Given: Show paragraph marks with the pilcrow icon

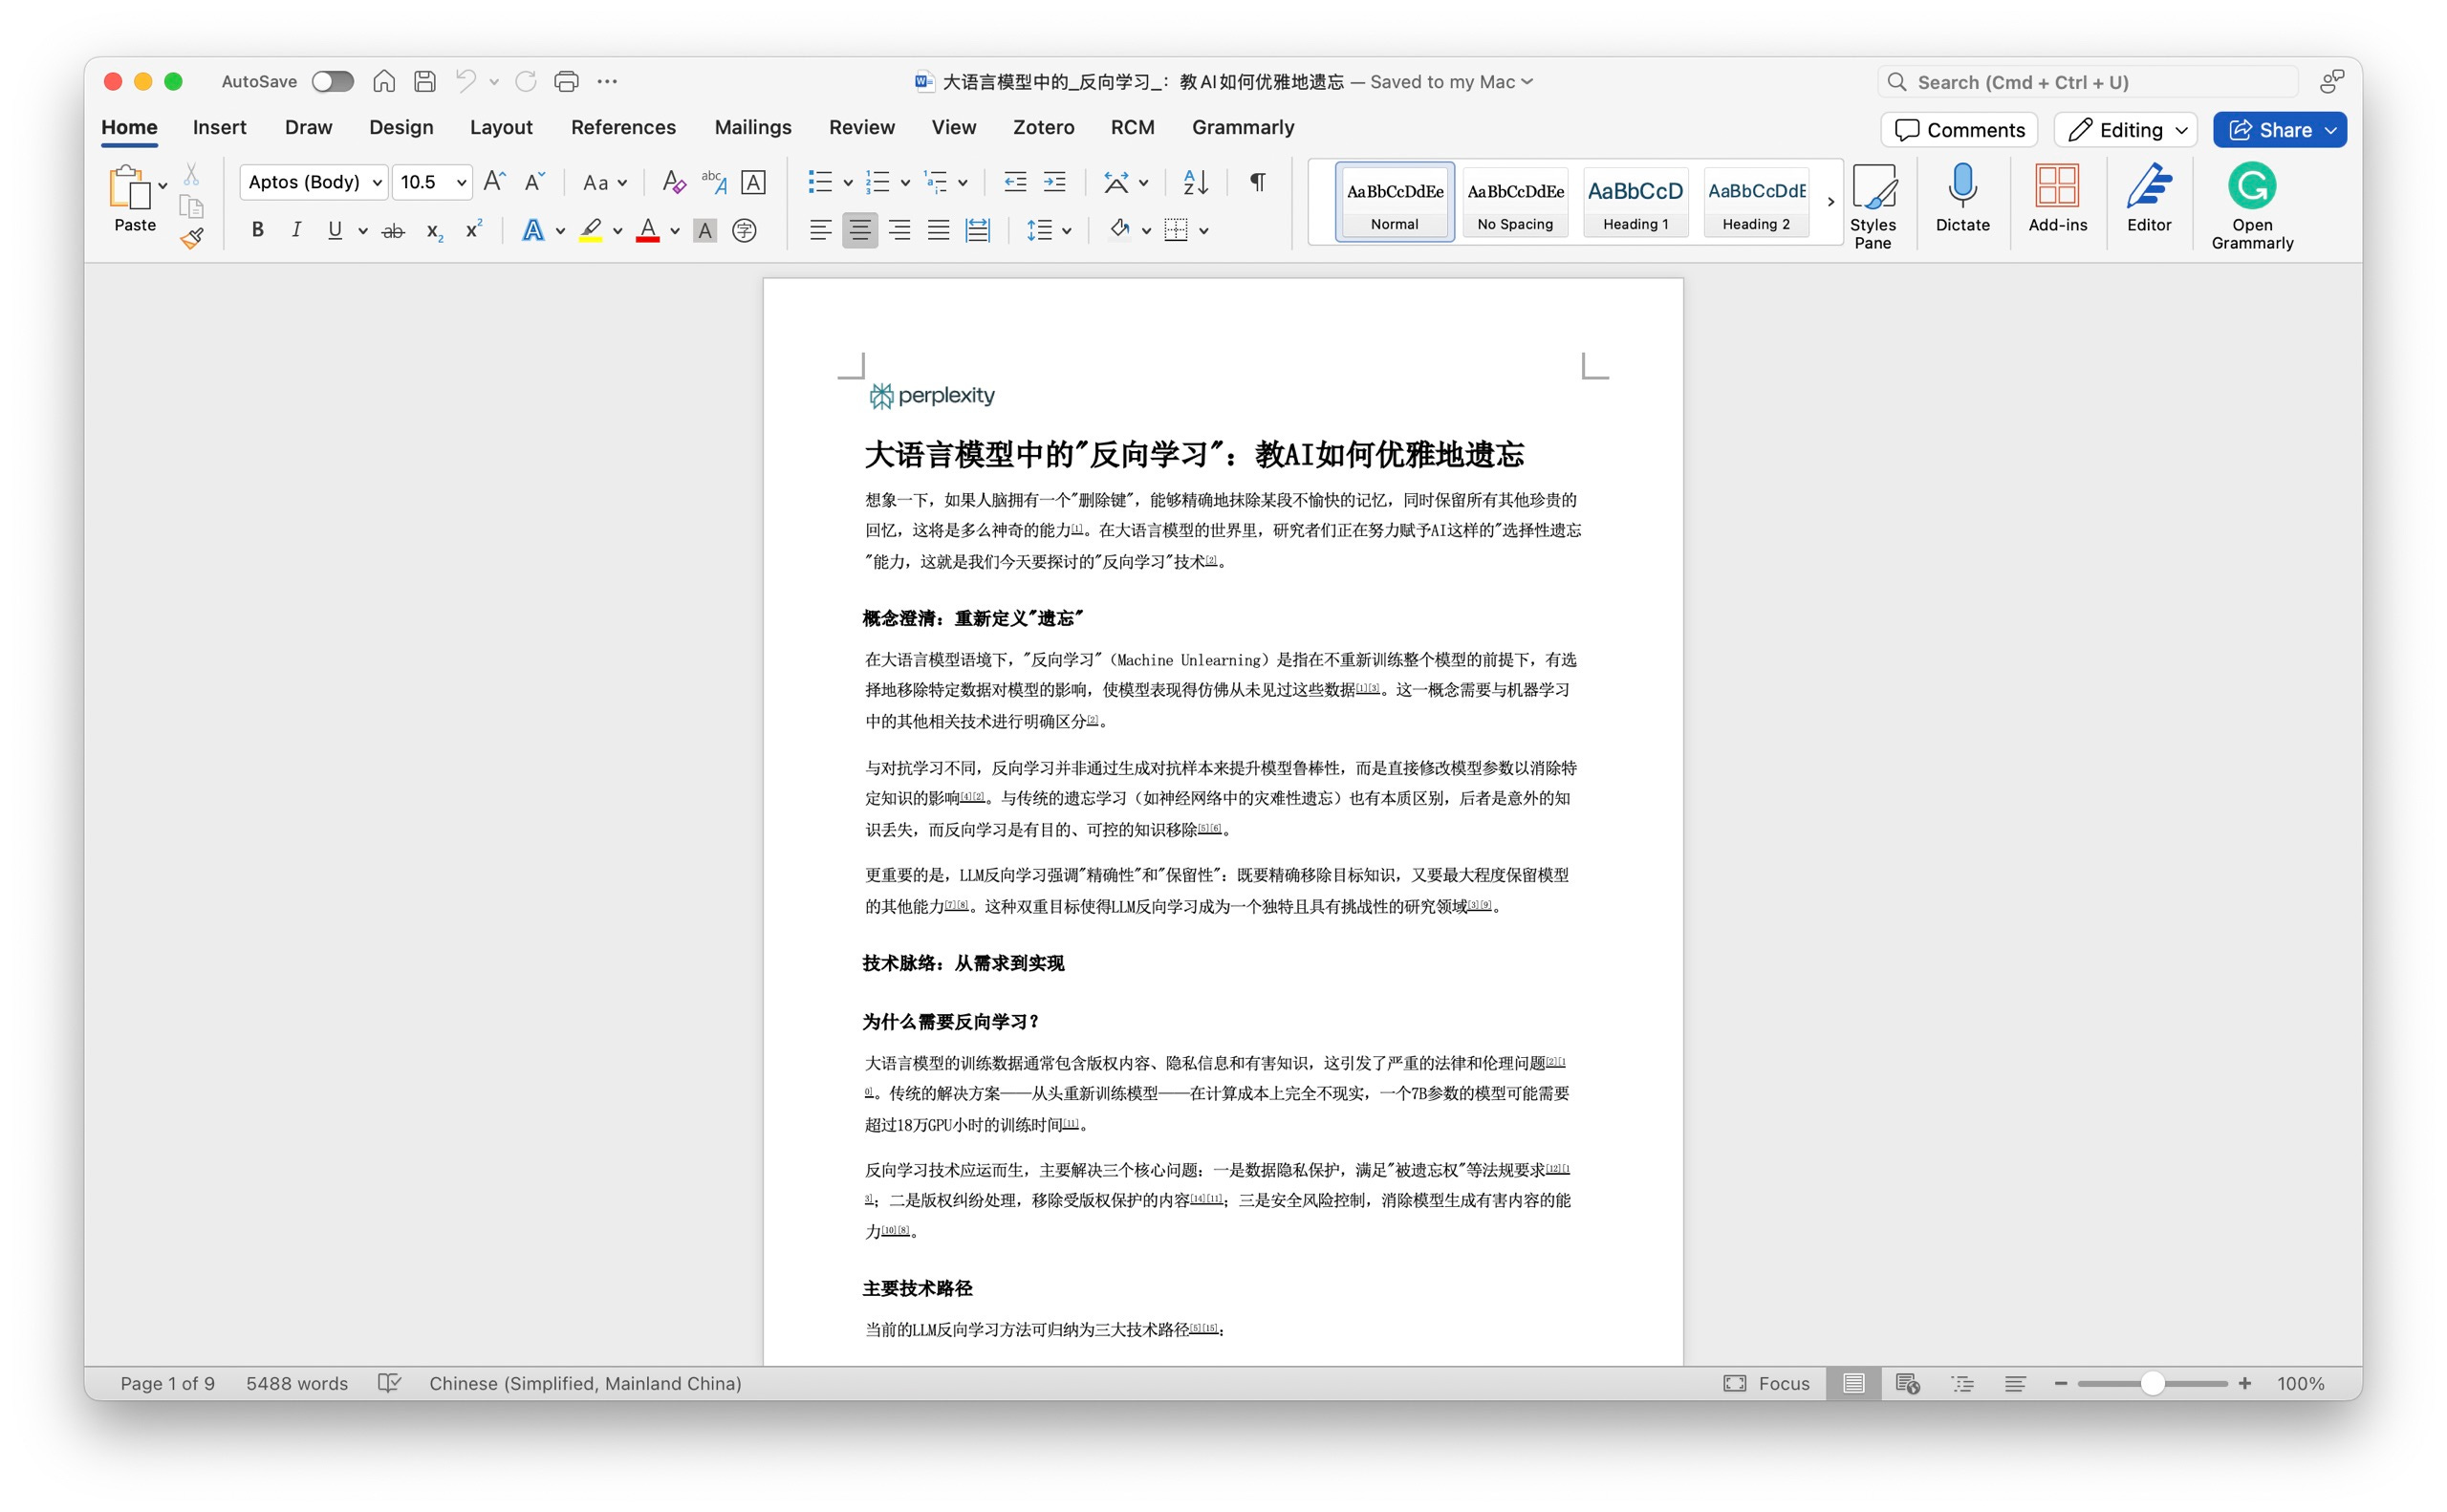Looking at the screenshot, I should (x=1257, y=182).
